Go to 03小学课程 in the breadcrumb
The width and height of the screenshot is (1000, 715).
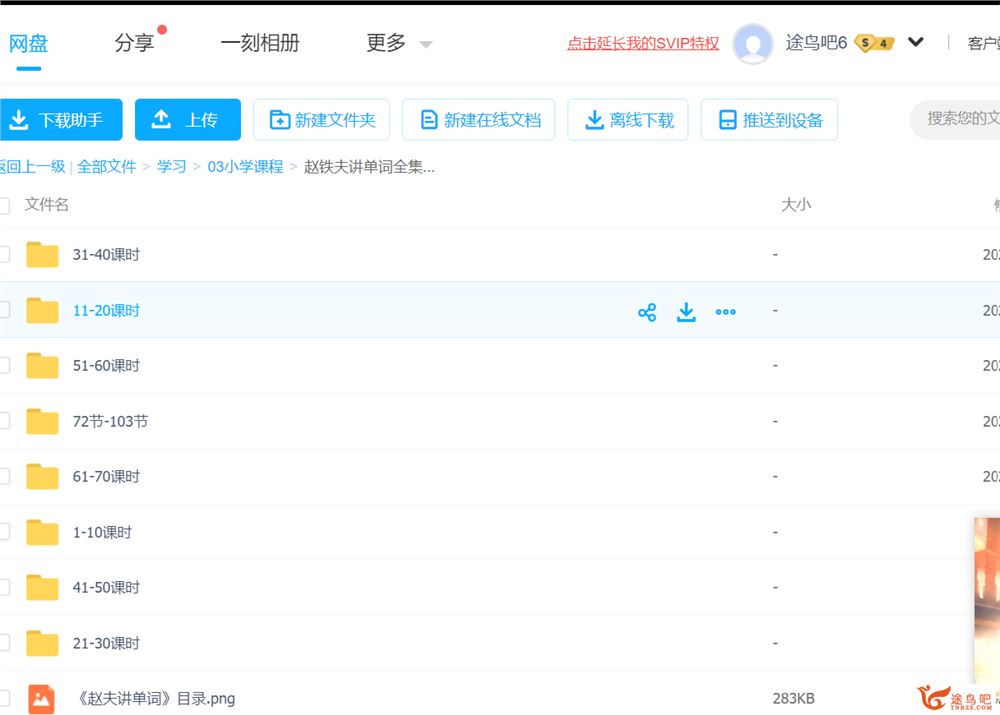tap(245, 167)
